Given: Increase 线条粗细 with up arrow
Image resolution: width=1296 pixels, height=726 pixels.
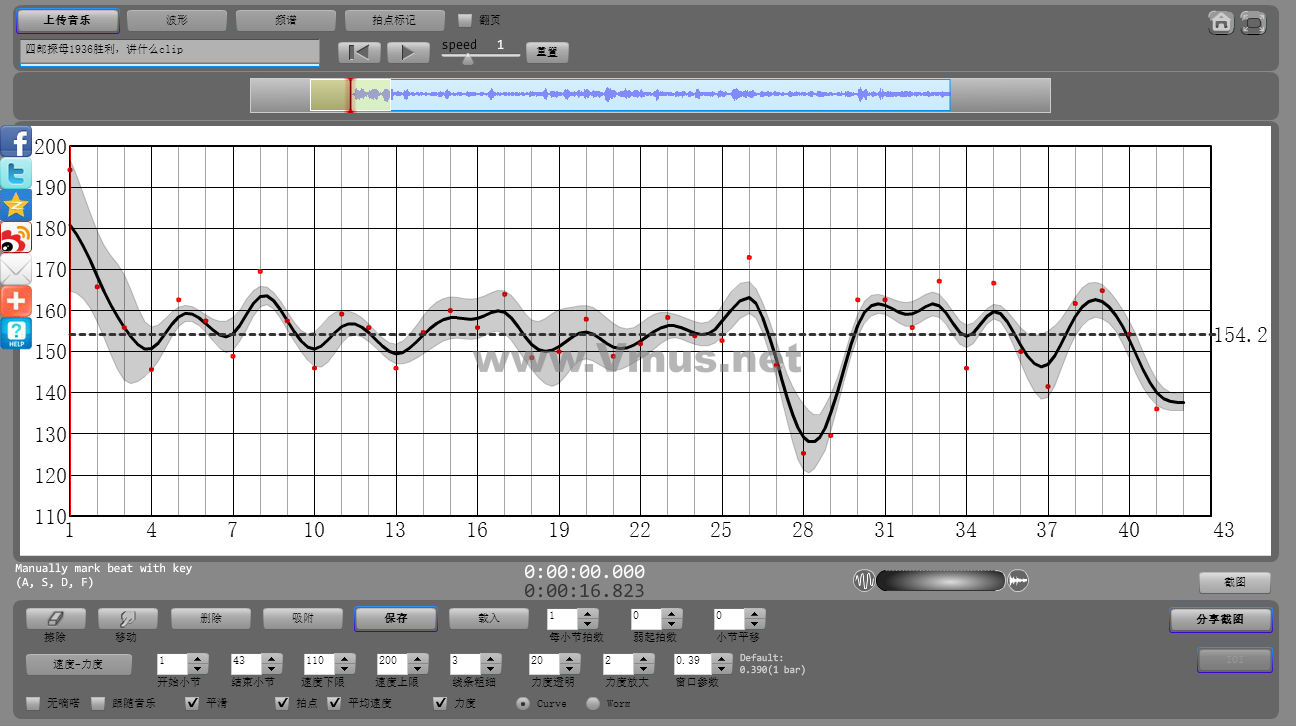Looking at the screenshot, I should click(x=492, y=659).
